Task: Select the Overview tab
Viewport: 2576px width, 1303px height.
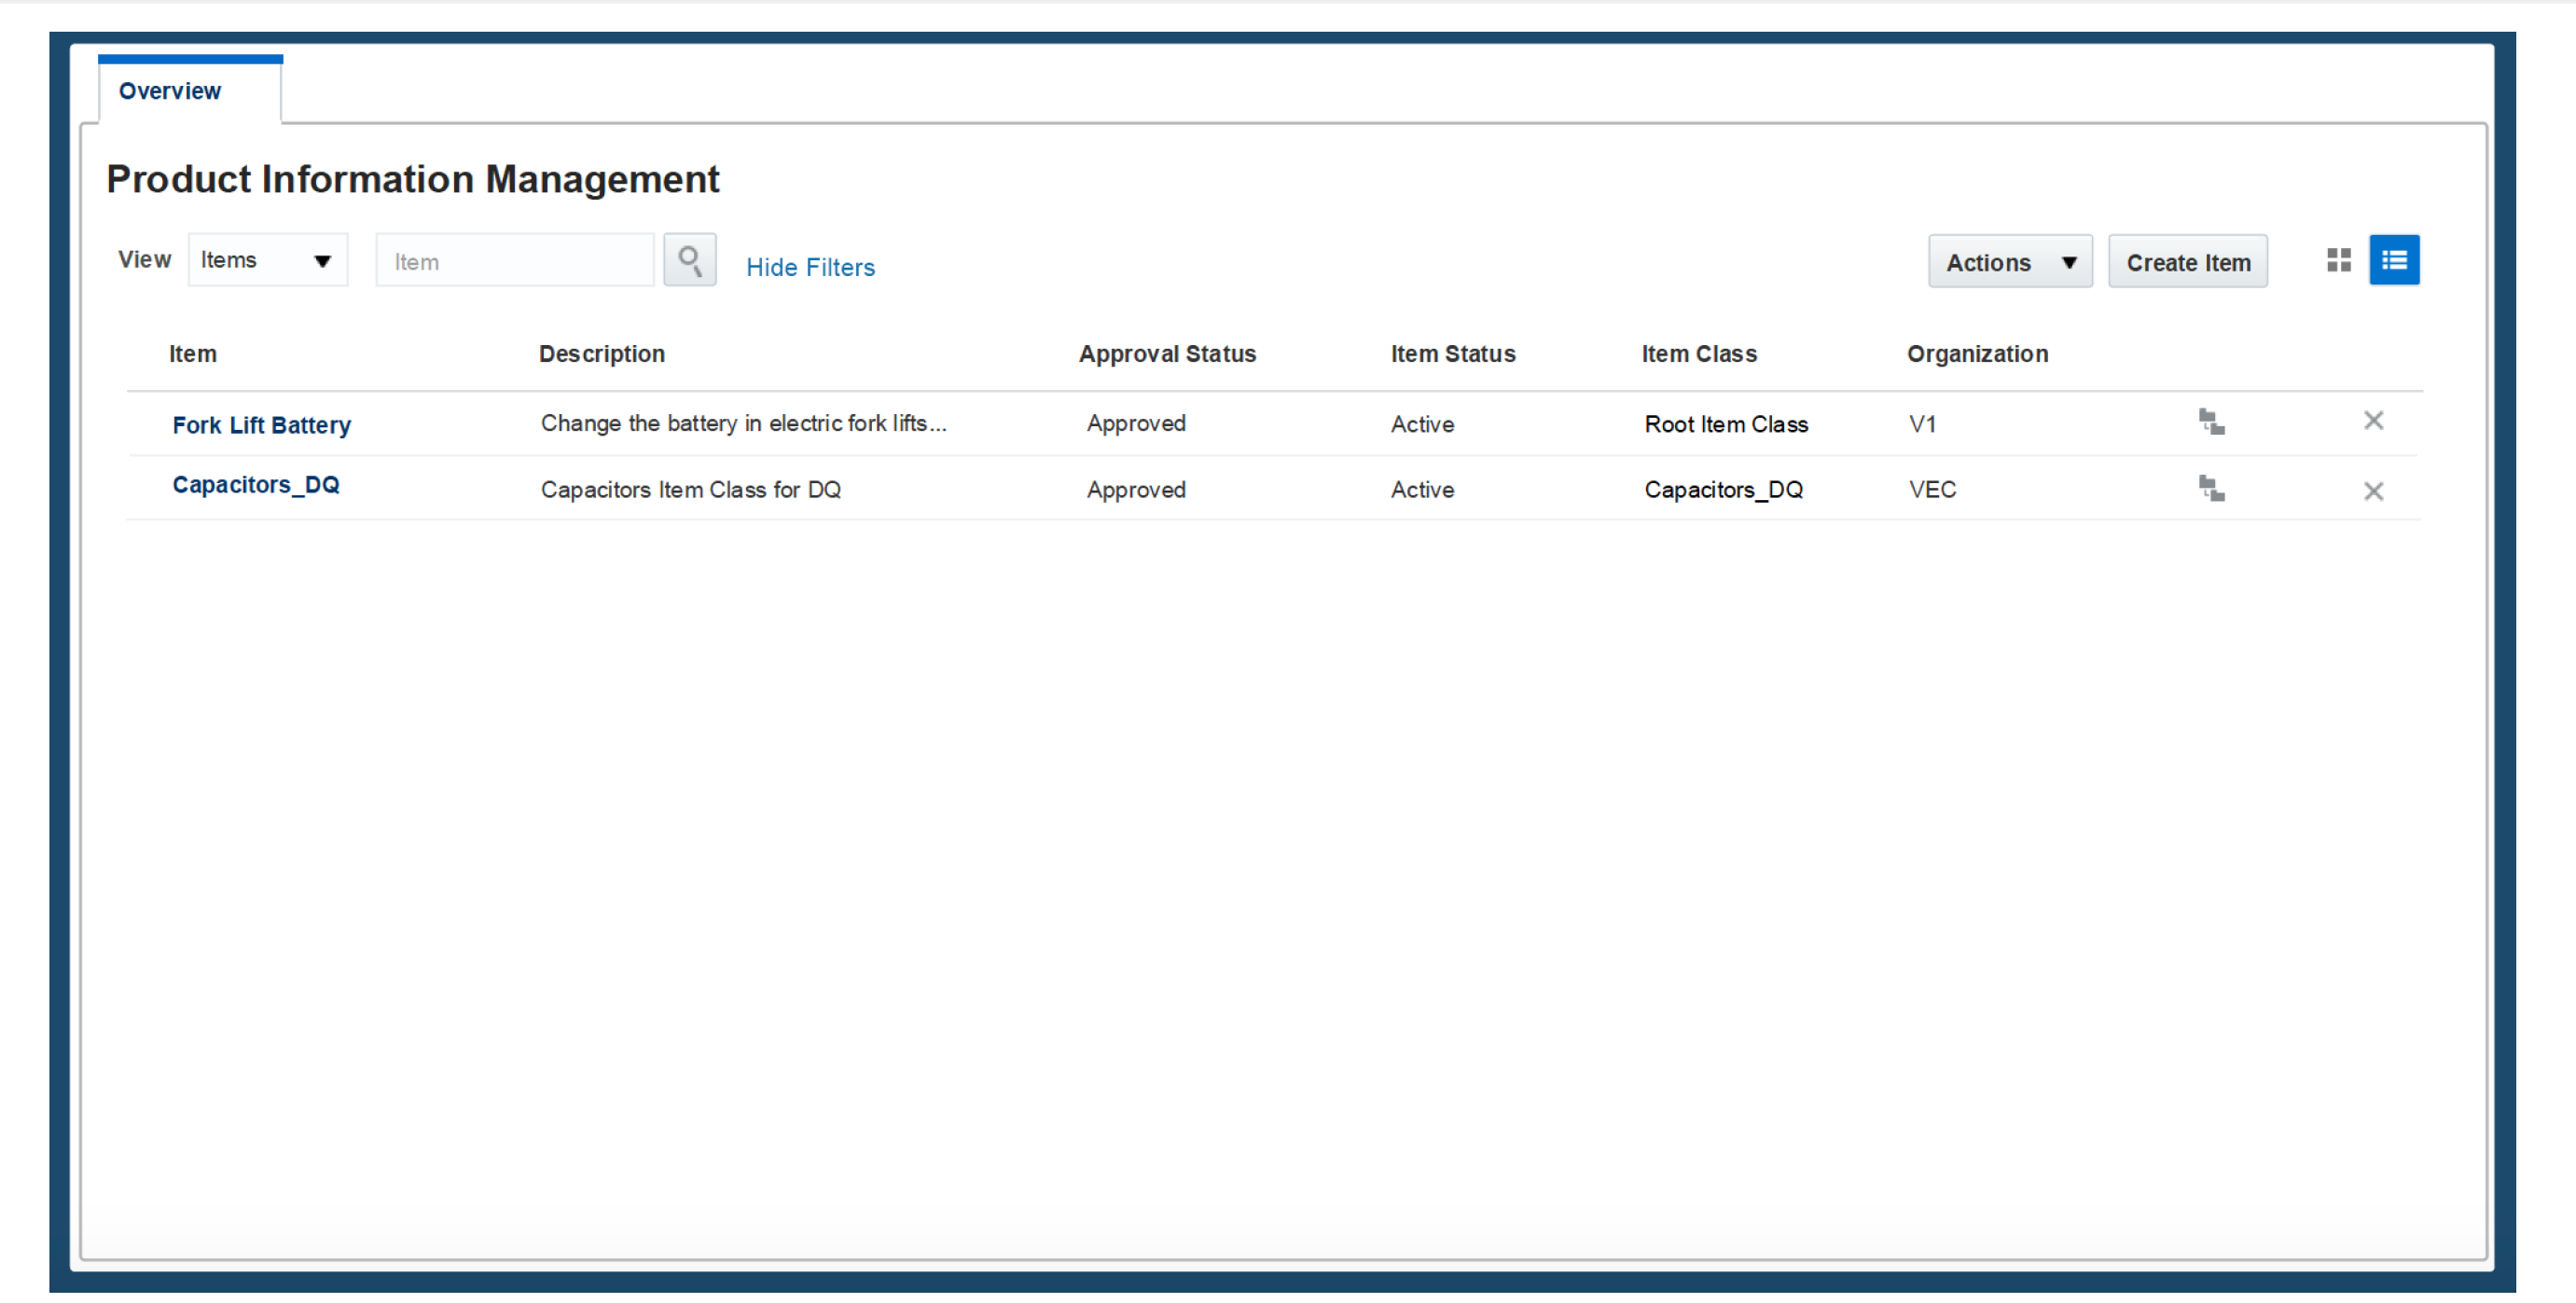Action: click(170, 91)
